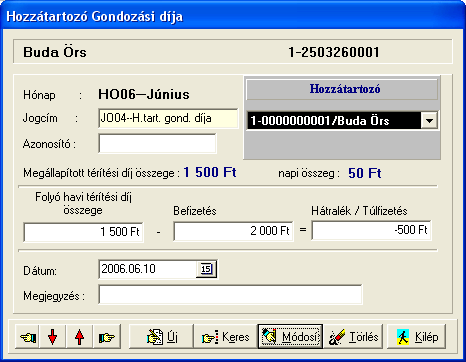The height and width of the screenshot is (362, 466).
Task: Click the month text HO06—Június
Action: click(144, 95)
